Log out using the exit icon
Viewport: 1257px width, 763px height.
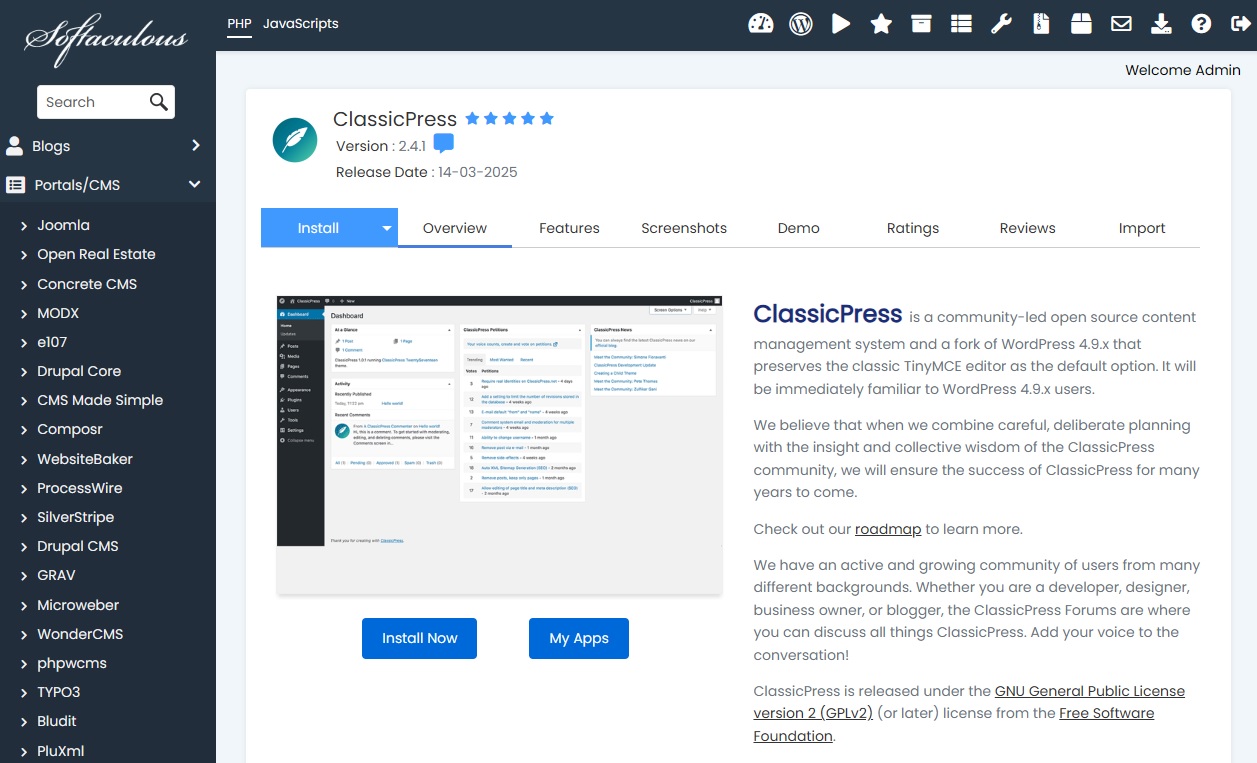1240,23
